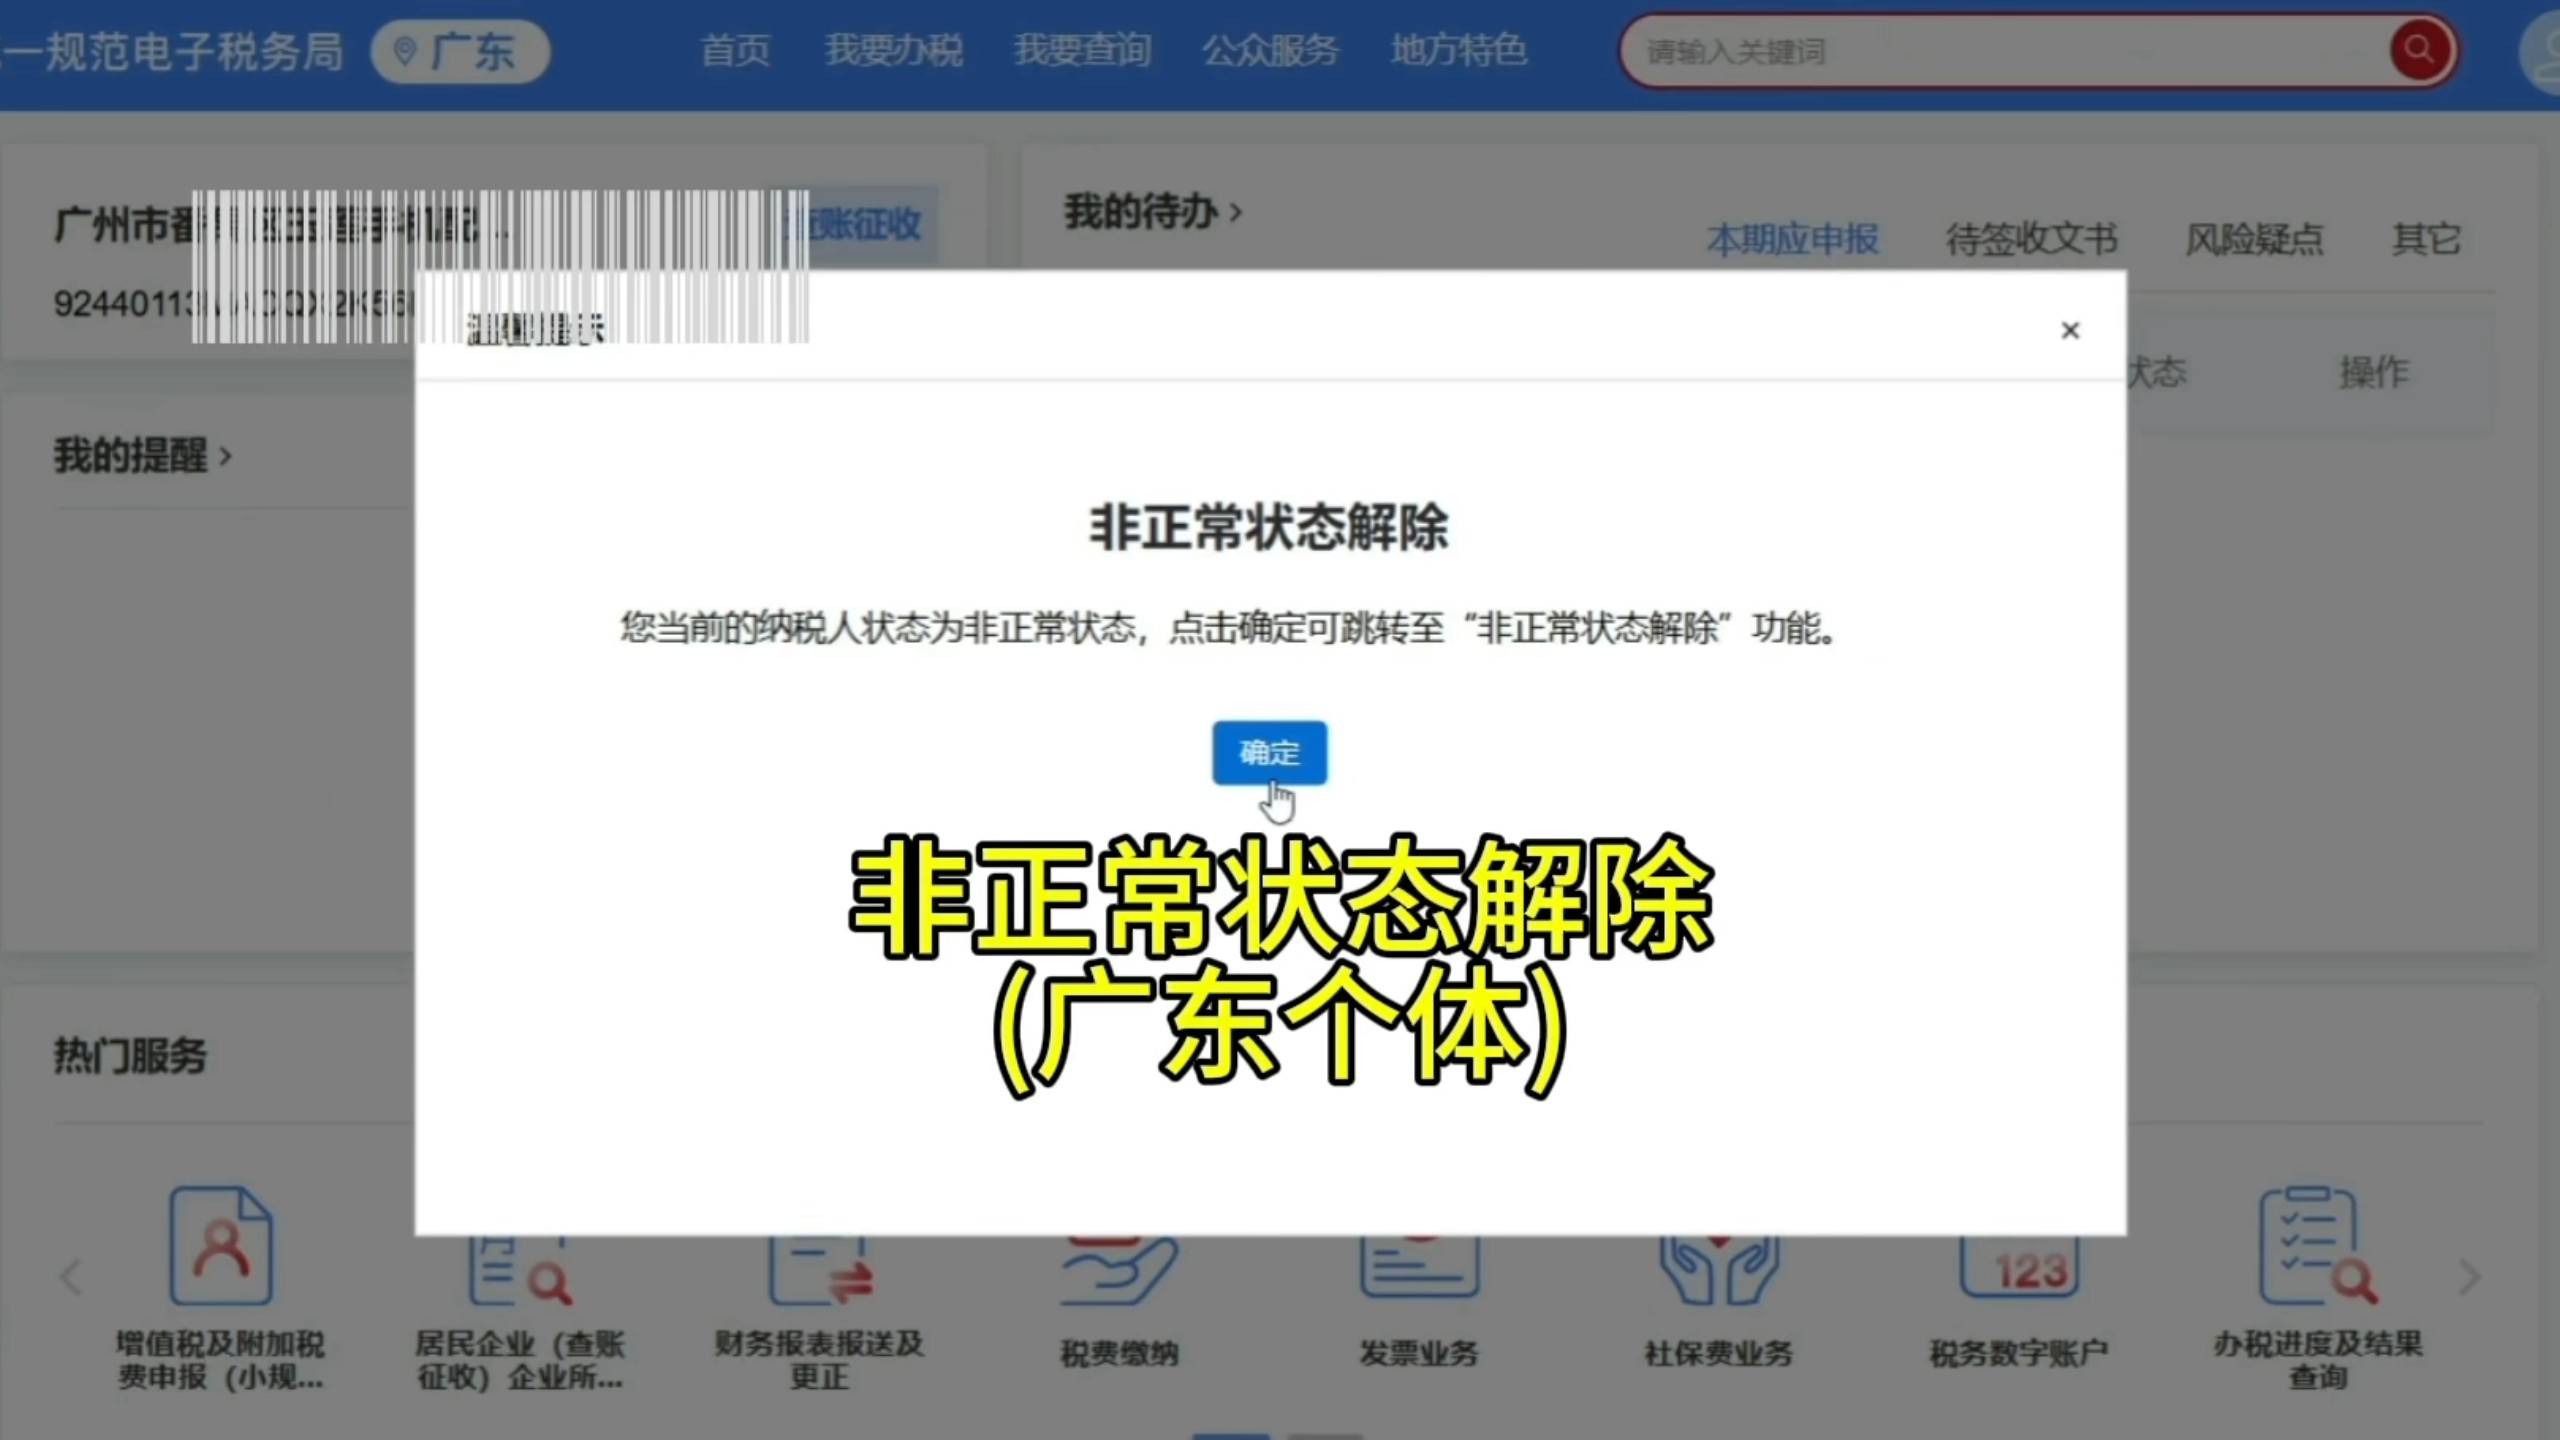
Task: Focus the 请输入关键词 search field
Action: [x=2005, y=51]
